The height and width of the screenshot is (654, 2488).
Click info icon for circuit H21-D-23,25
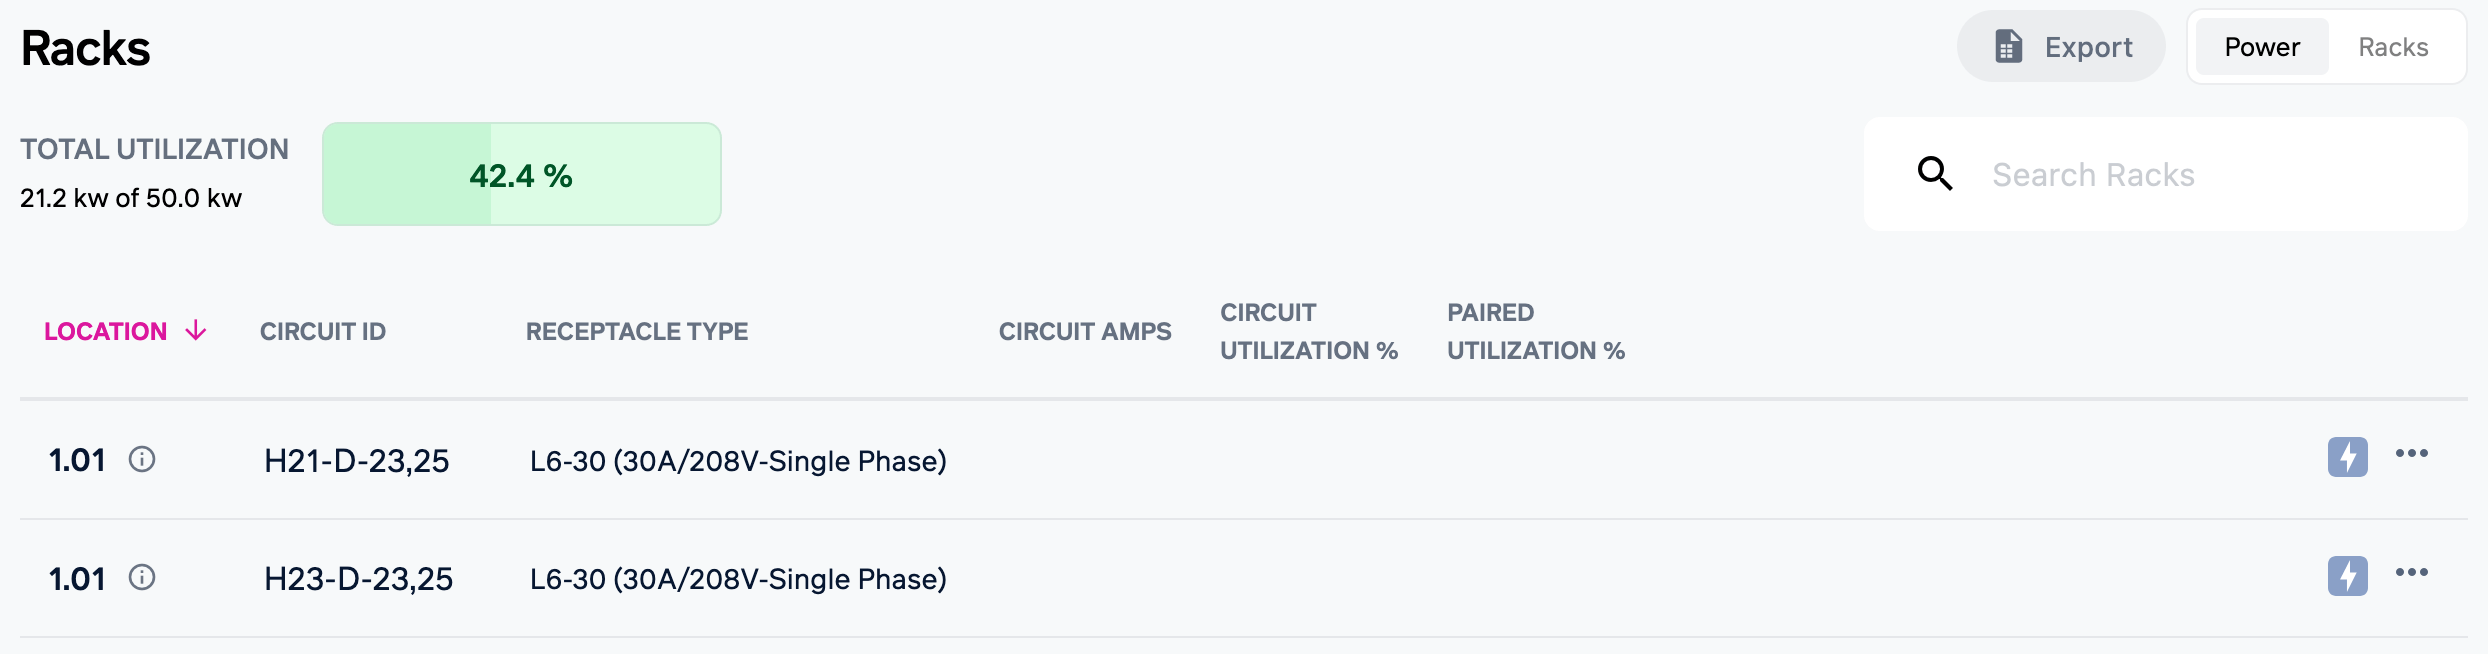[142, 460]
